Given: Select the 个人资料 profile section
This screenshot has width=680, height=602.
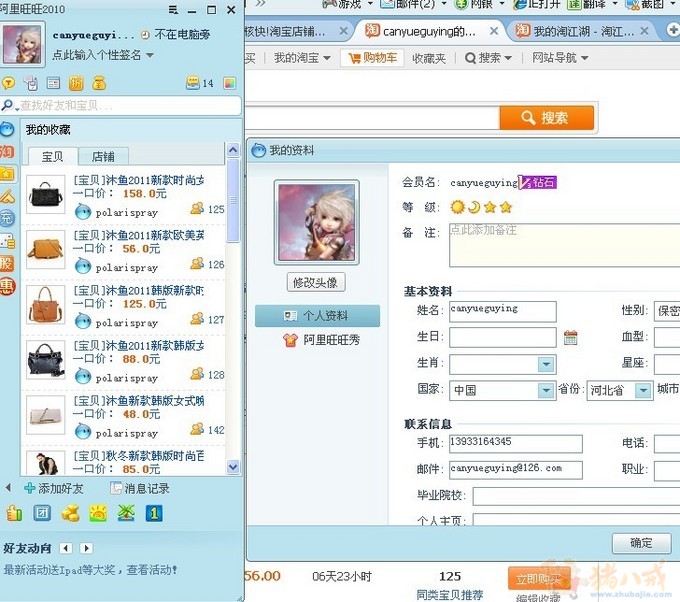Looking at the screenshot, I should pyautogui.click(x=317, y=316).
